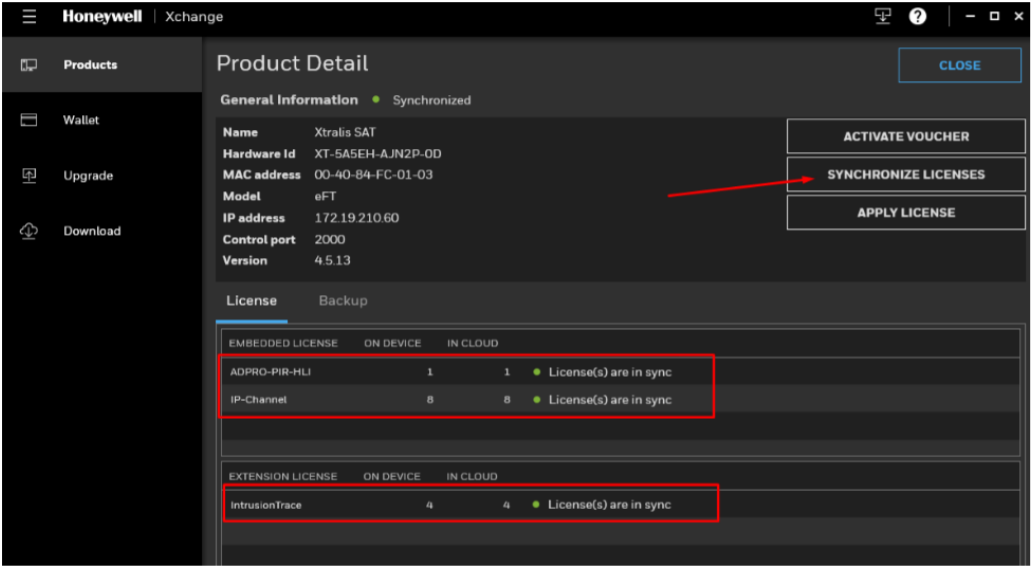Click the Products monitor icon
Image resolution: width=1033 pixels, height=567 pixels.
click(x=29, y=65)
